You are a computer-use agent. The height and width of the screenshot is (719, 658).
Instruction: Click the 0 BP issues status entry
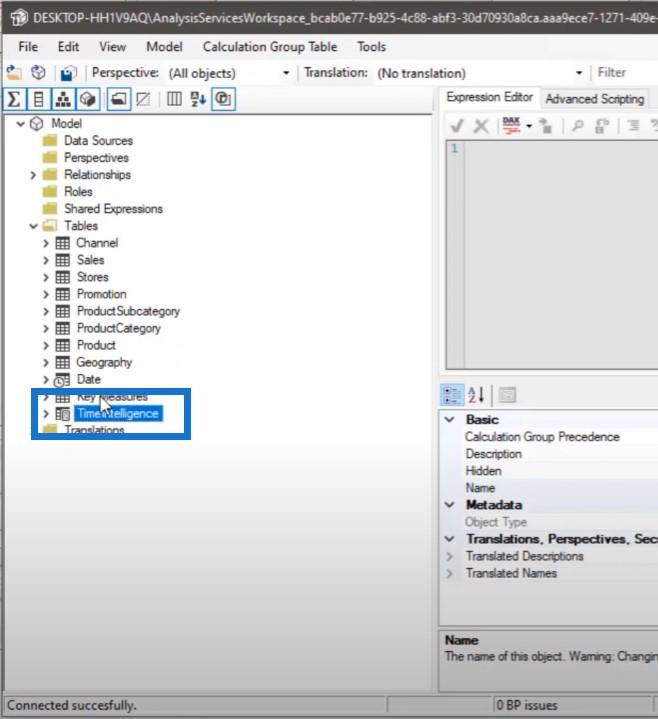pos(527,705)
